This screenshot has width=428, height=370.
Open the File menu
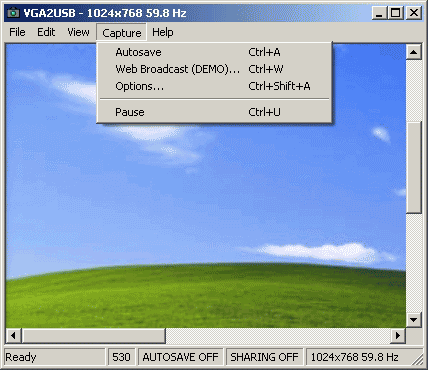point(17,32)
